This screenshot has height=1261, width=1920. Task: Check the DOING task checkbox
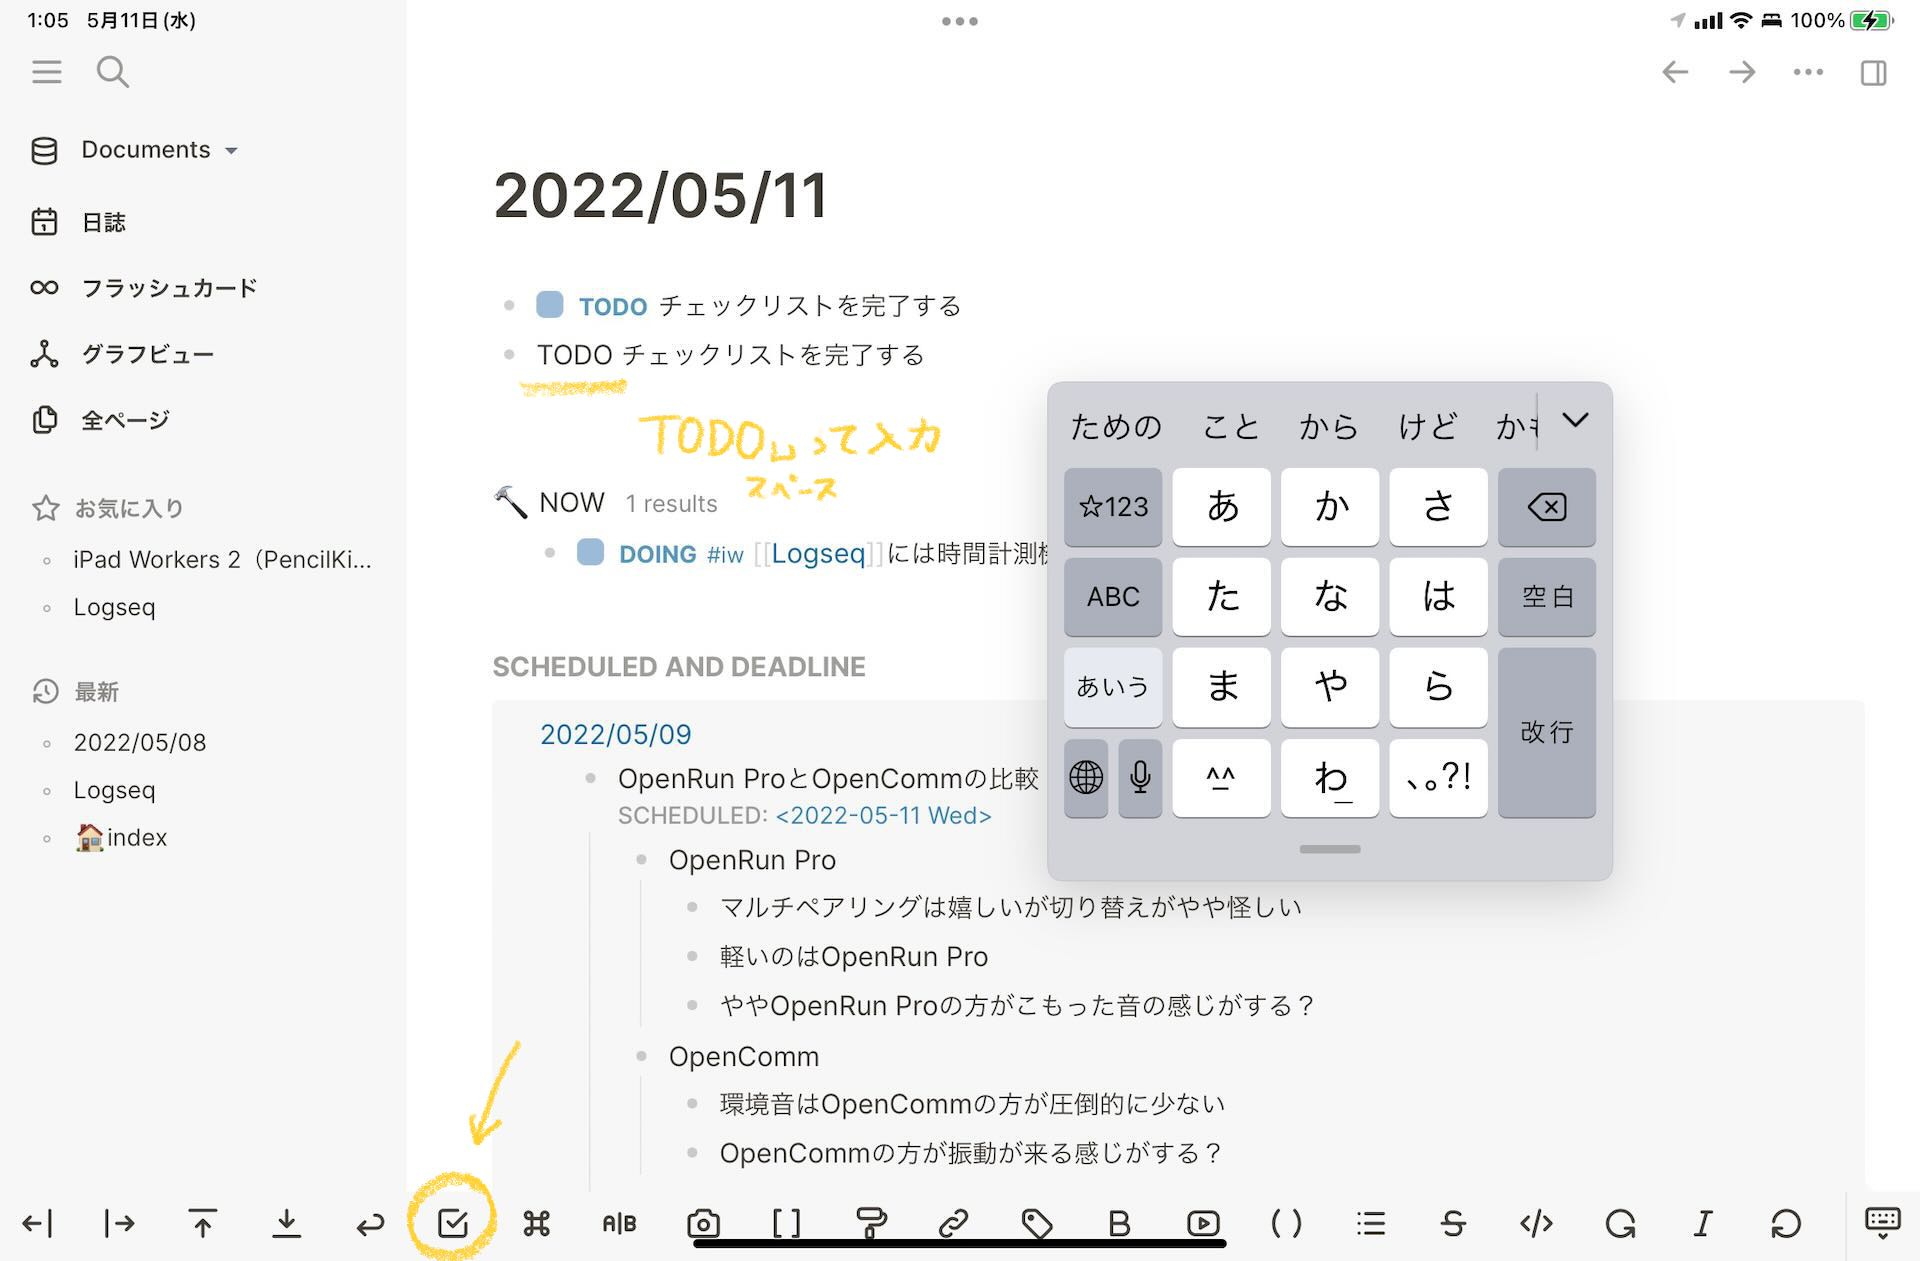(590, 553)
